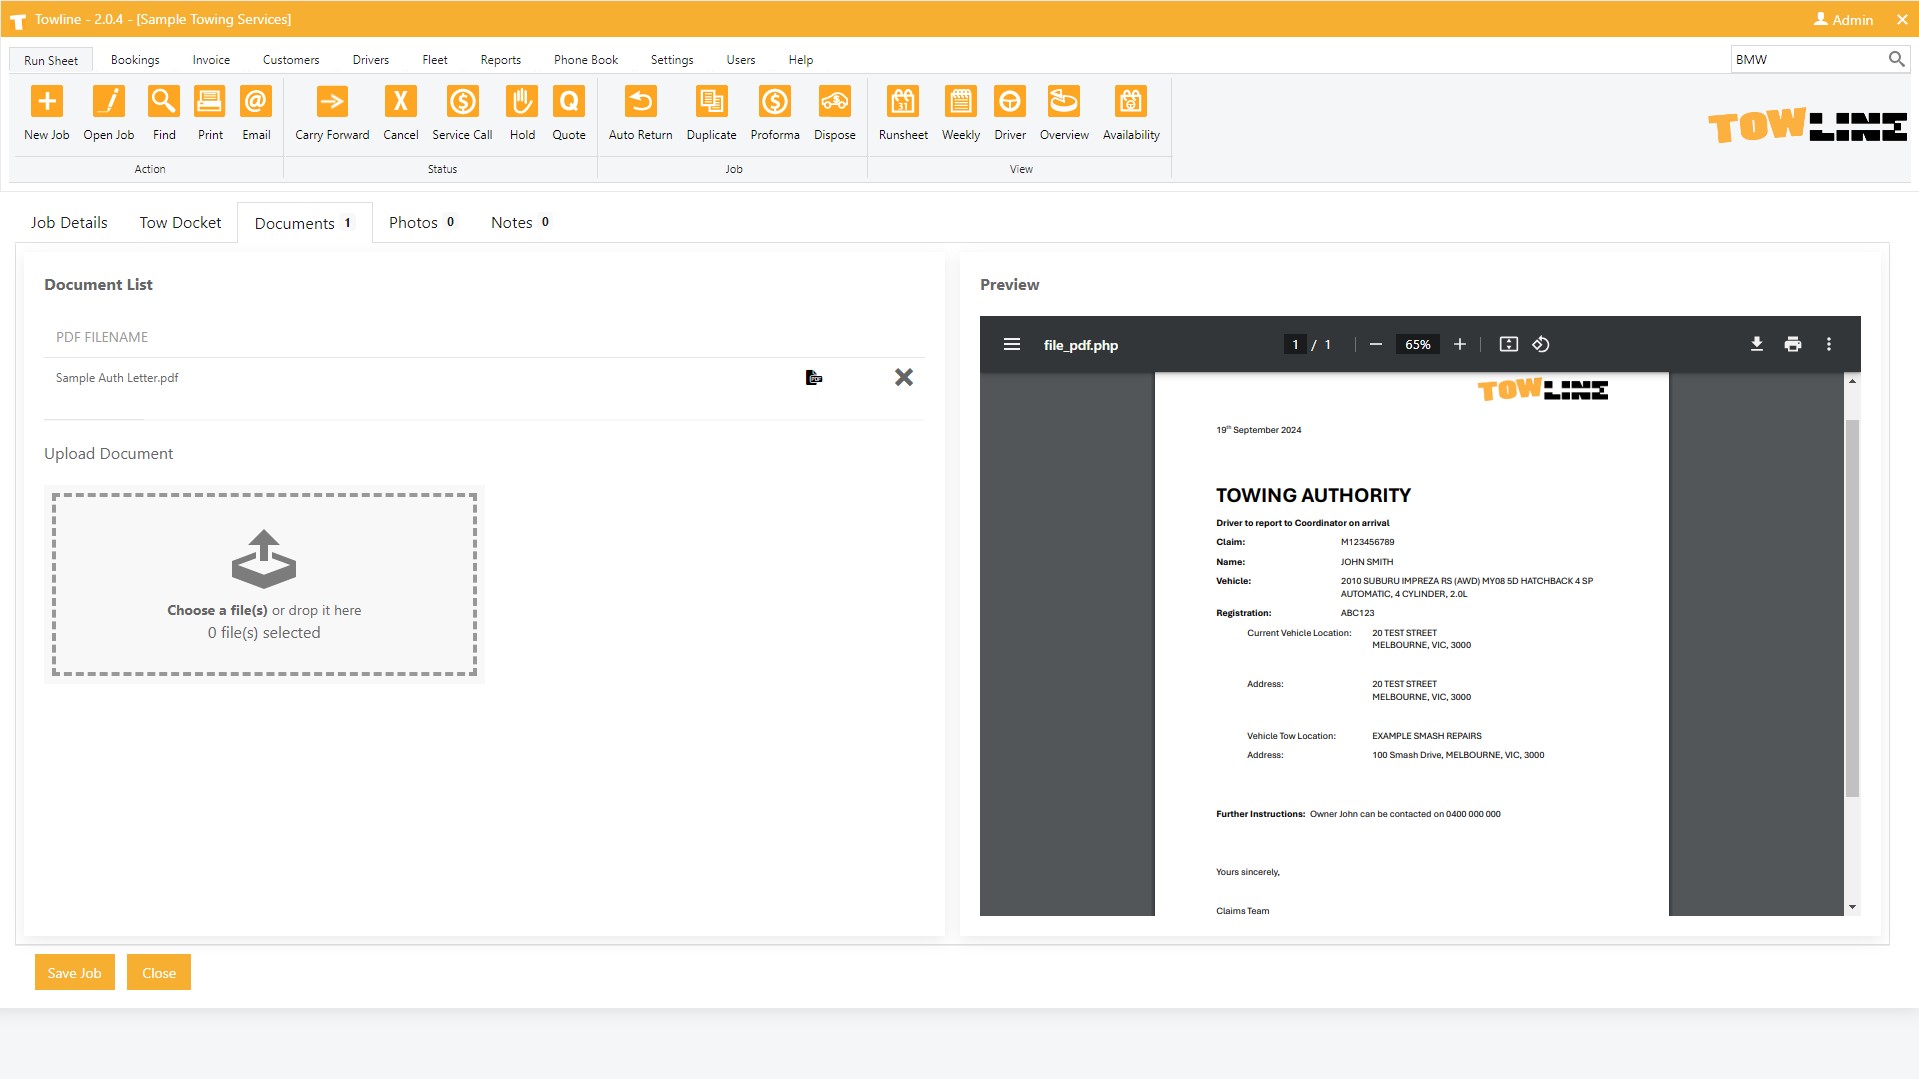
Task: Put the job on Hold
Action: click(x=522, y=102)
